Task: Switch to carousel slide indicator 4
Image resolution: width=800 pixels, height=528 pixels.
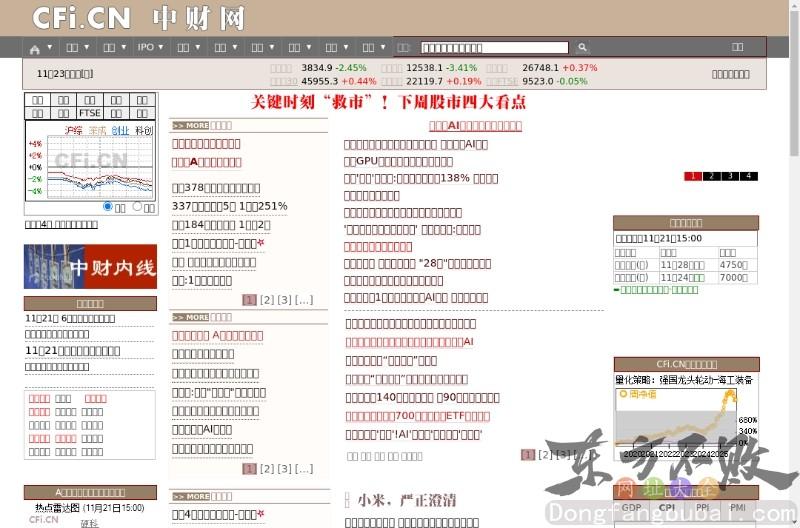Action: pos(748,176)
